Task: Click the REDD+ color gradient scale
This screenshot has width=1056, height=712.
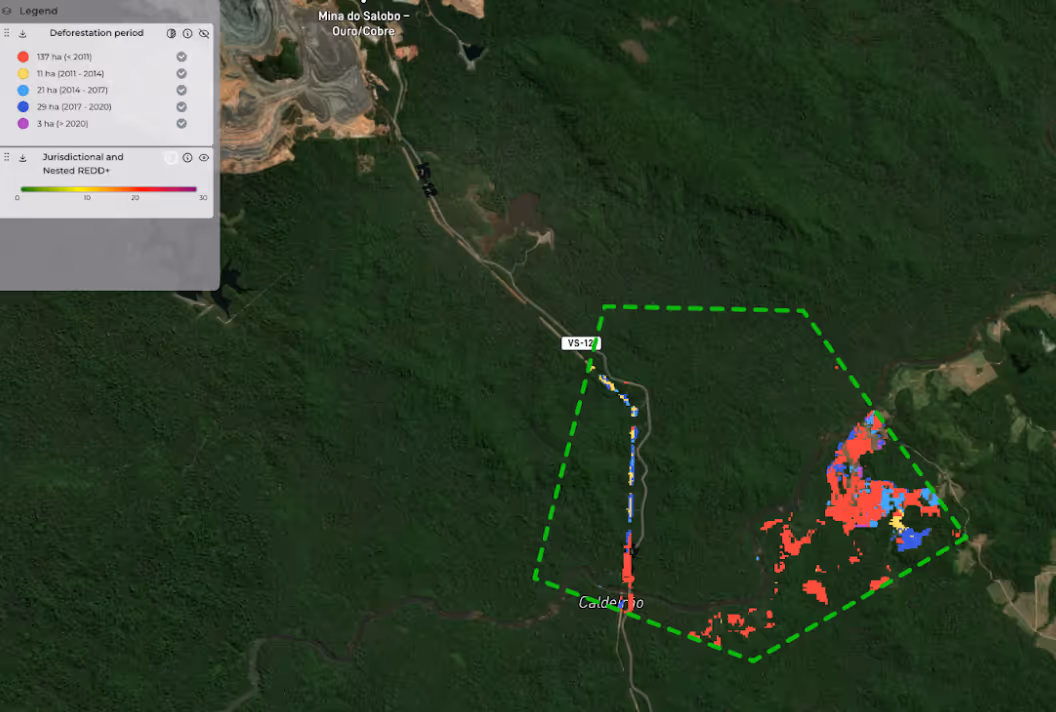Action: coord(108,188)
